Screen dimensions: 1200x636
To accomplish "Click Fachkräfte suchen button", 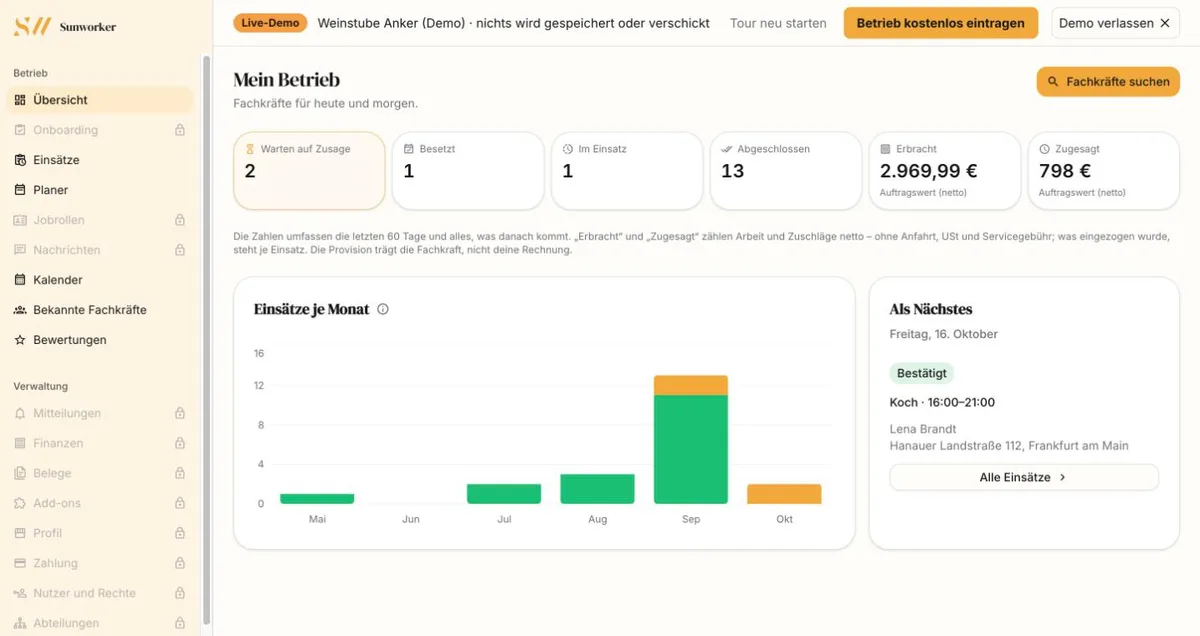I will [x=1108, y=82].
